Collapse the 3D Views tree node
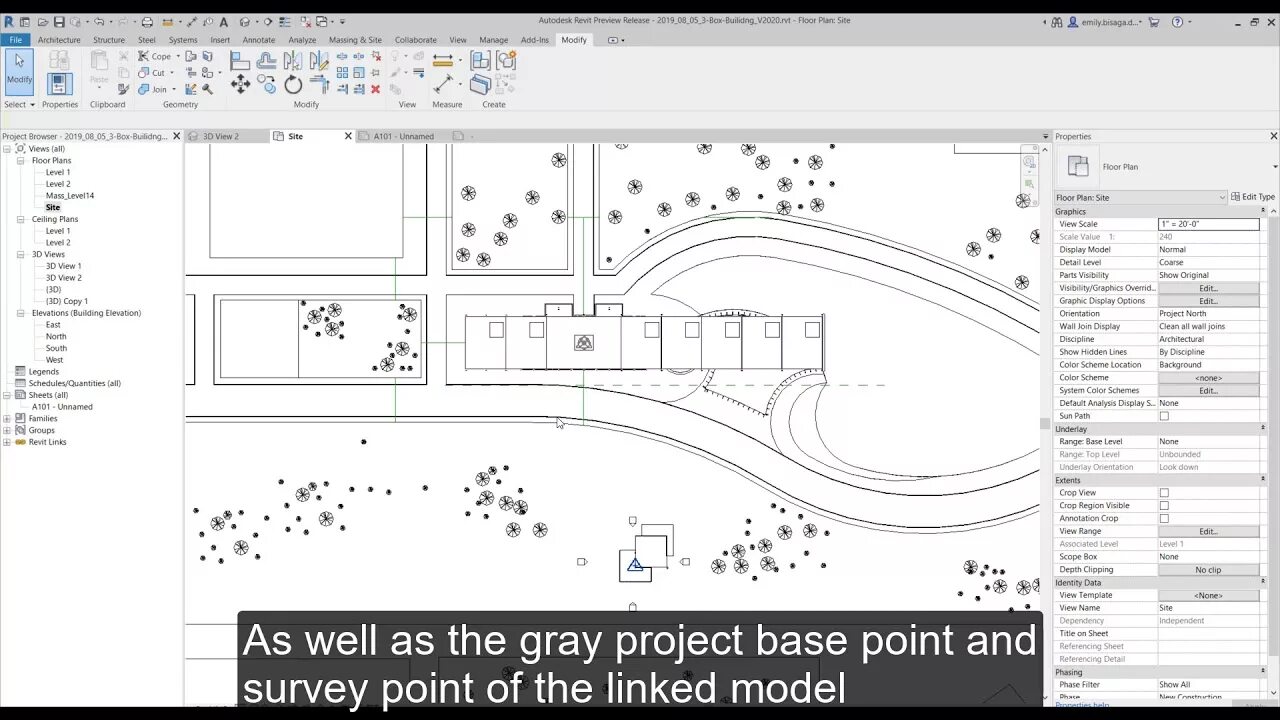Screen dimensions: 1280x720 click(20, 254)
